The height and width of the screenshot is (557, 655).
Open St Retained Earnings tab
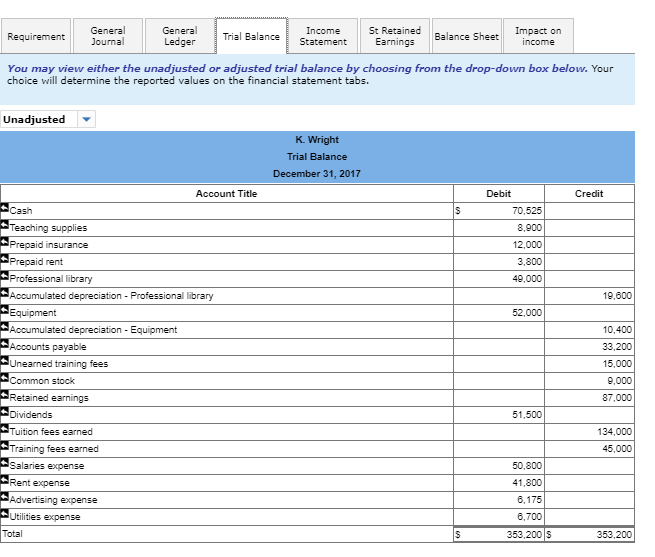[395, 36]
